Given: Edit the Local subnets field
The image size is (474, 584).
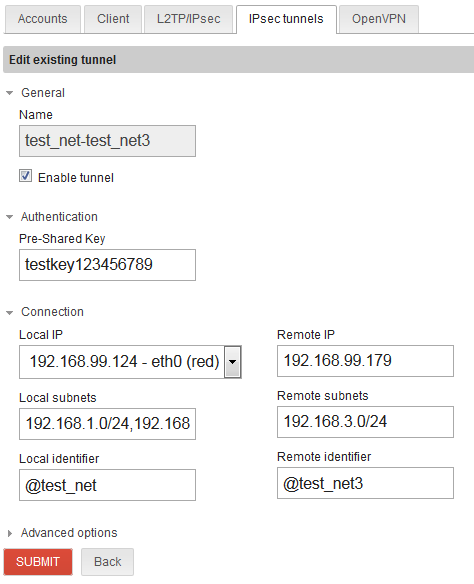Looking at the screenshot, I should coord(107,424).
